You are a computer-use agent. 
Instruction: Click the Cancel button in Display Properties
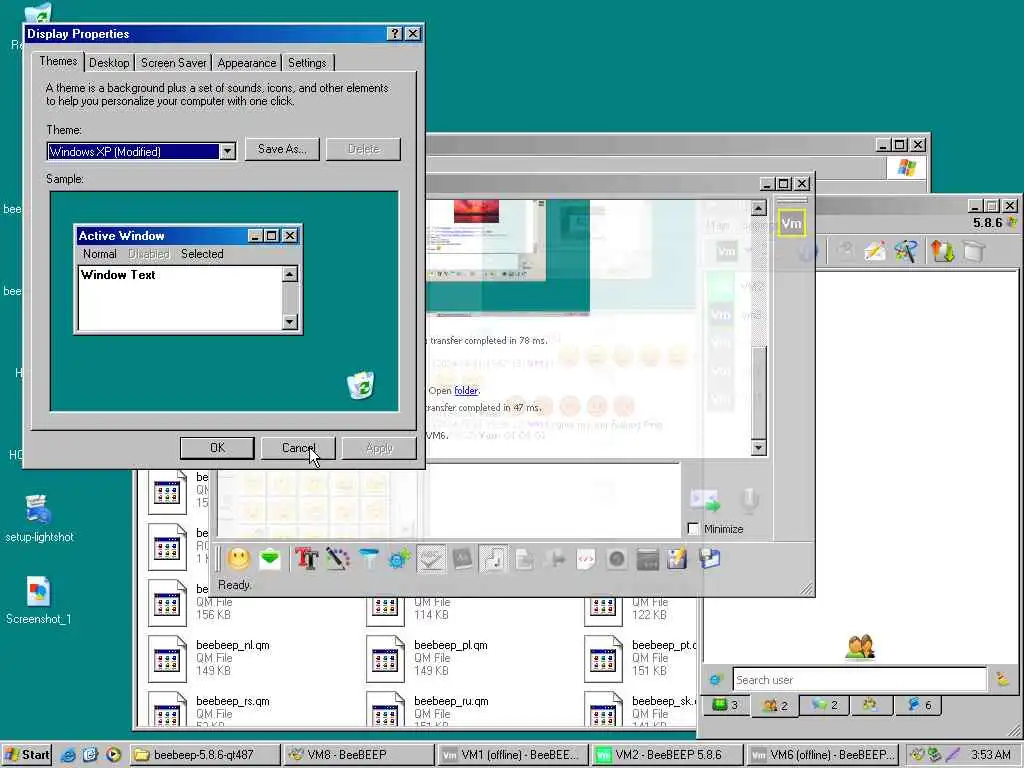pos(298,448)
